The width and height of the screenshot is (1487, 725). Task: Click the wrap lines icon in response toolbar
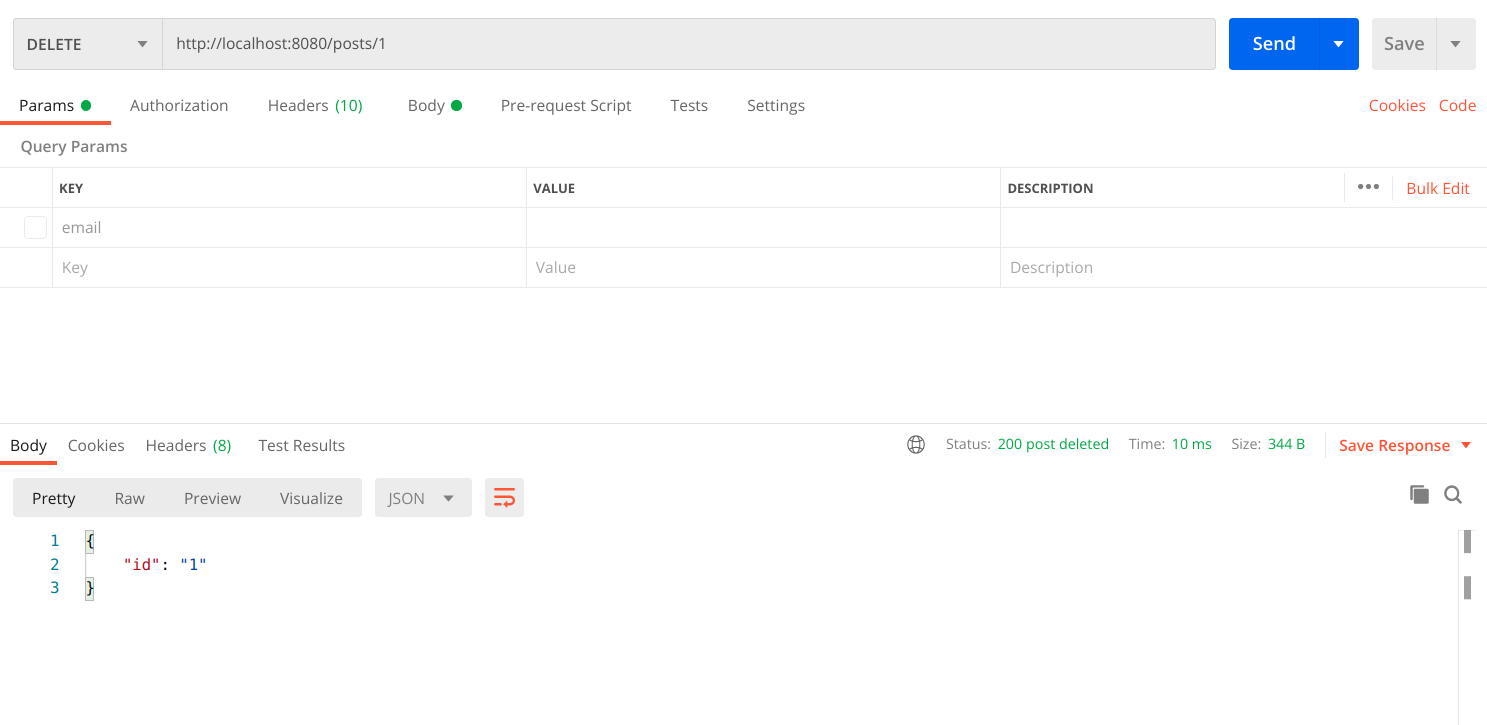(x=504, y=498)
